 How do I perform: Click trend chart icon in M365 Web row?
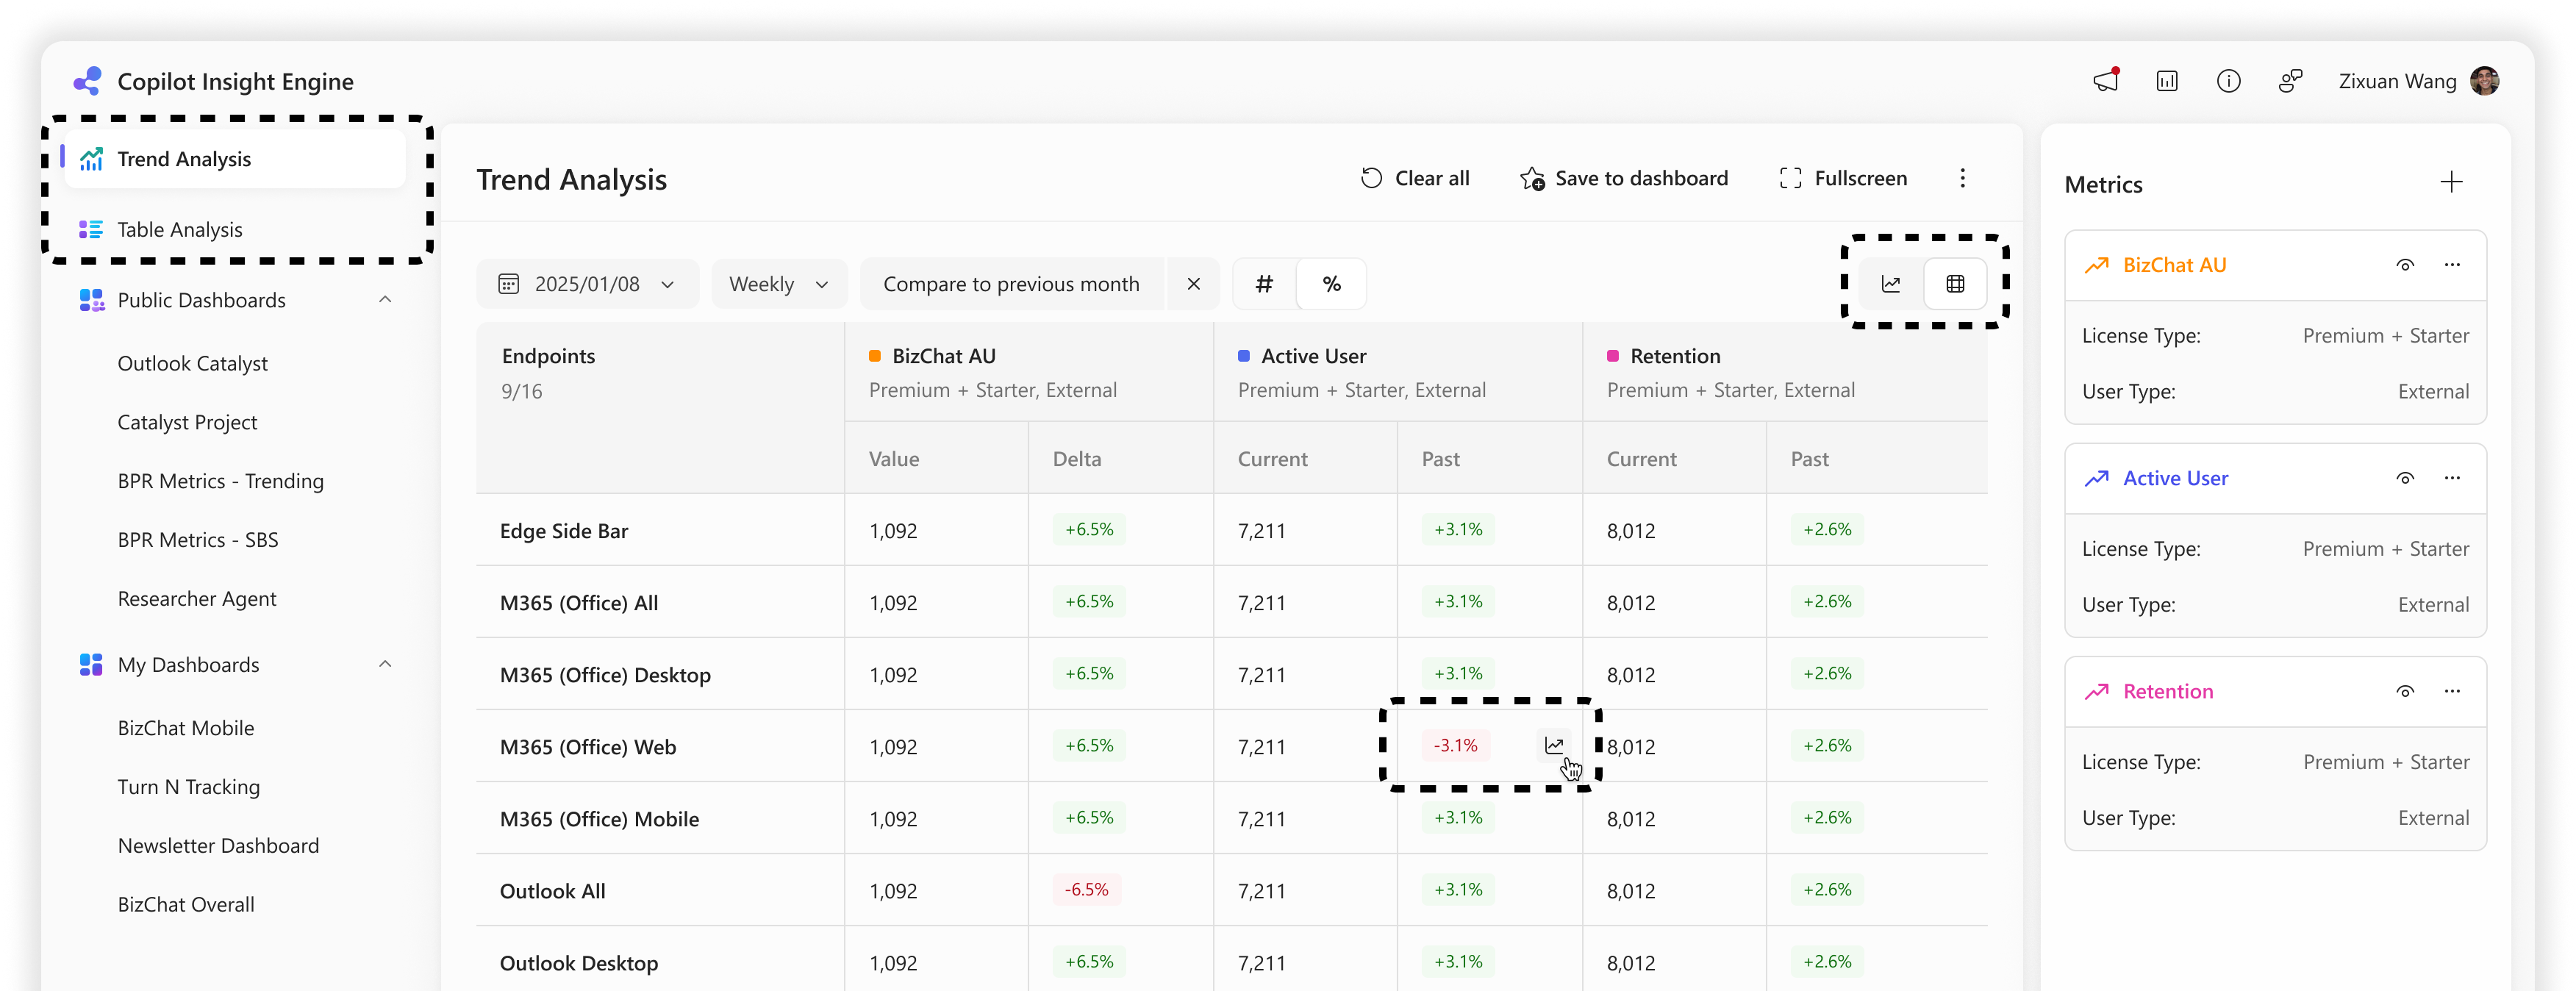(1554, 745)
